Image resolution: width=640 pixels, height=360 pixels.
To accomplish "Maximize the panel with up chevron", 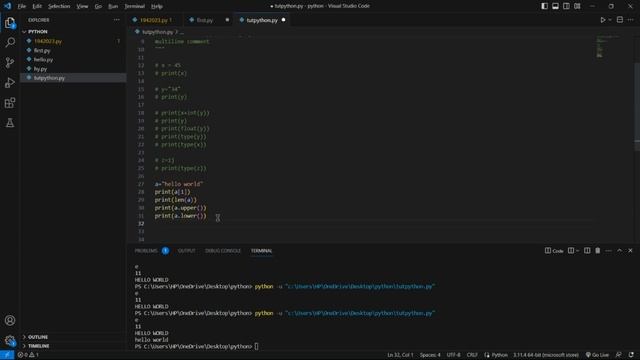I will tap(620, 251).
